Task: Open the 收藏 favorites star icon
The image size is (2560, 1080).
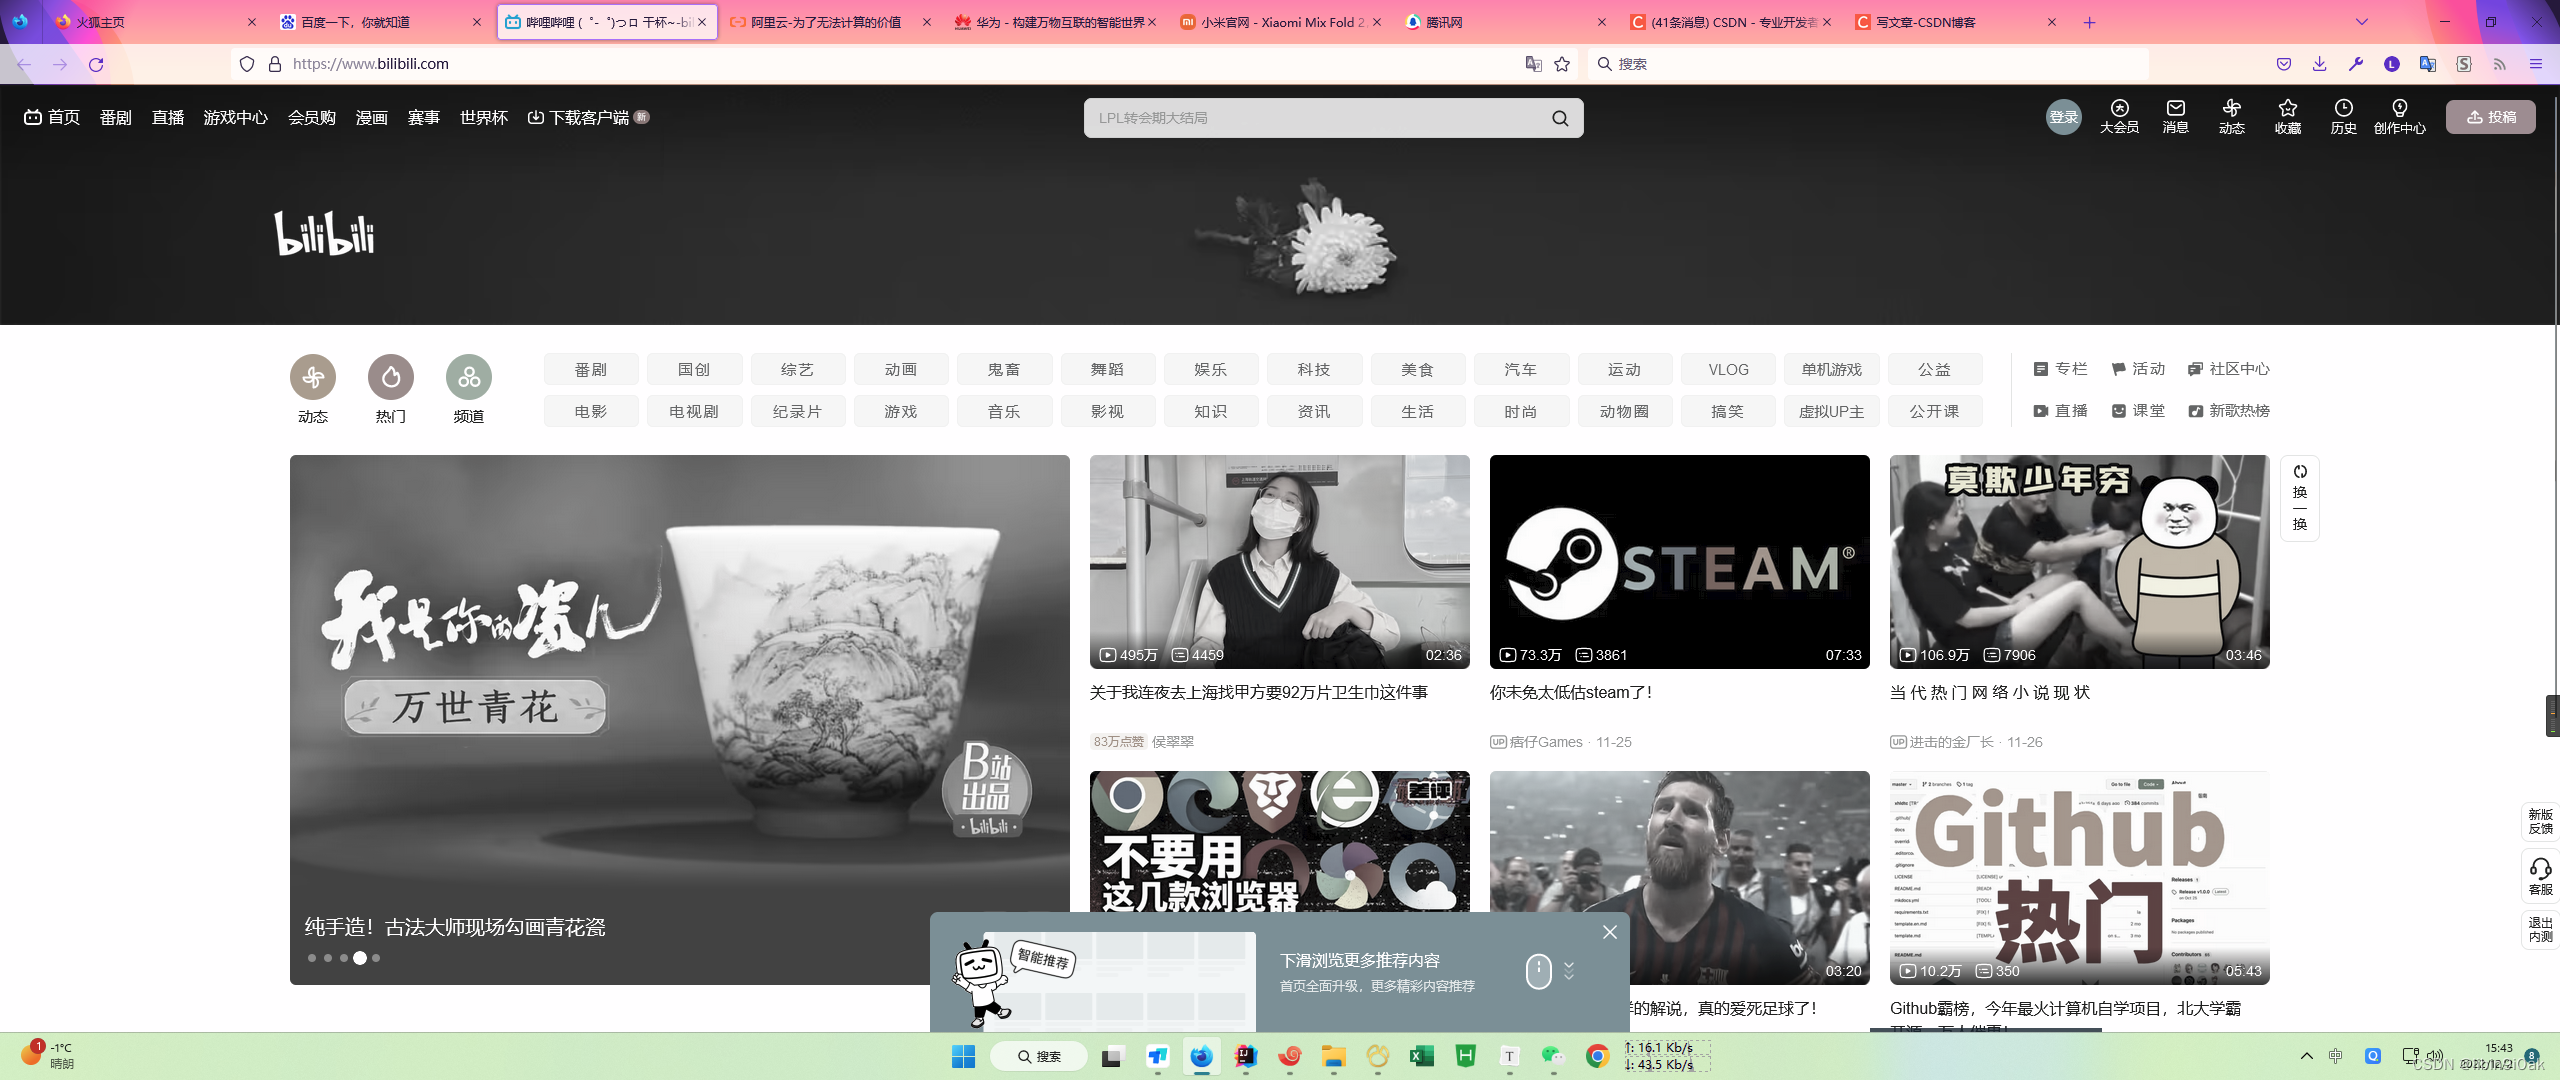Action: click(x=2287, y=110)
